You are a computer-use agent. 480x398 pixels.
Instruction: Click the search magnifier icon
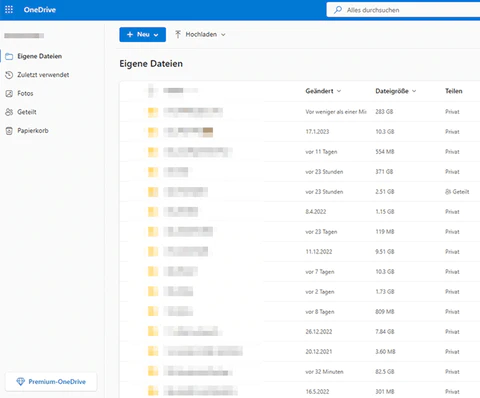coord(338,10)
